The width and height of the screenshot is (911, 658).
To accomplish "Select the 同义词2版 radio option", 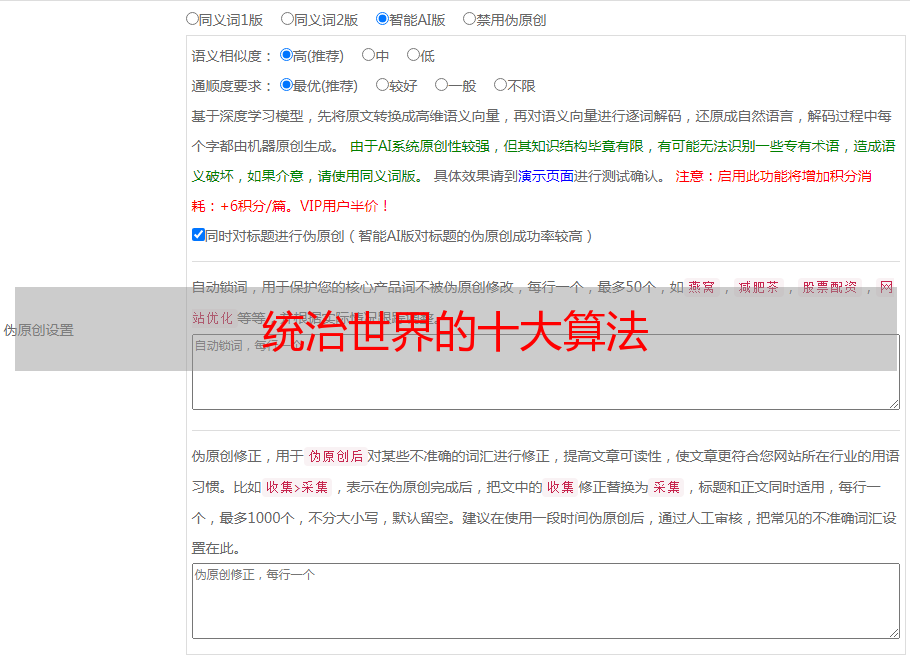I will click(288, 19).
